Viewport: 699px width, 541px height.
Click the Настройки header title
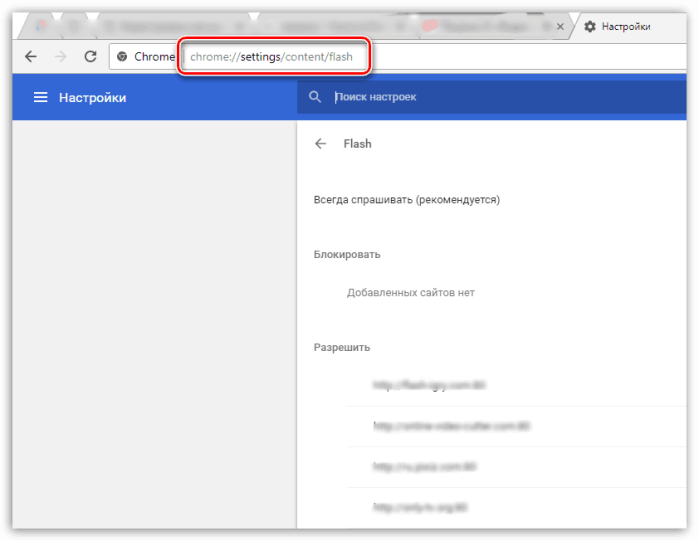93,98
